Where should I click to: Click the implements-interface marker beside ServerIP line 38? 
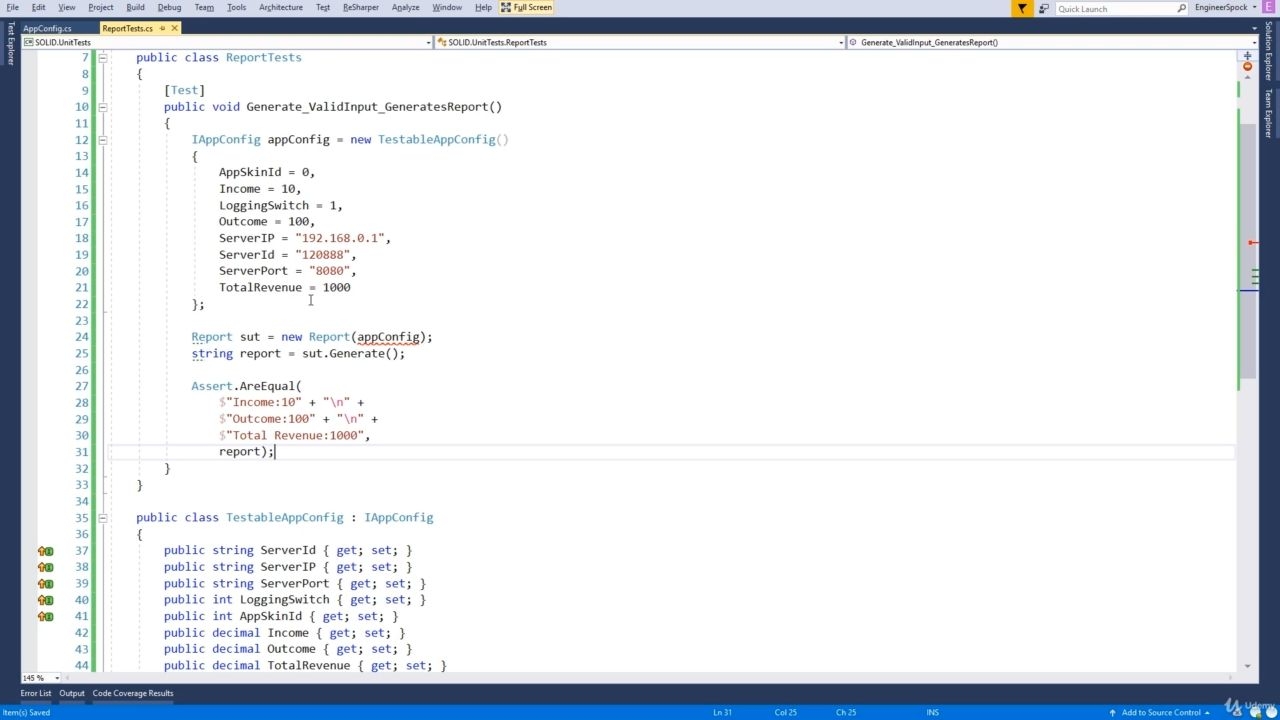pyautogui.click(x=45, y=567)
